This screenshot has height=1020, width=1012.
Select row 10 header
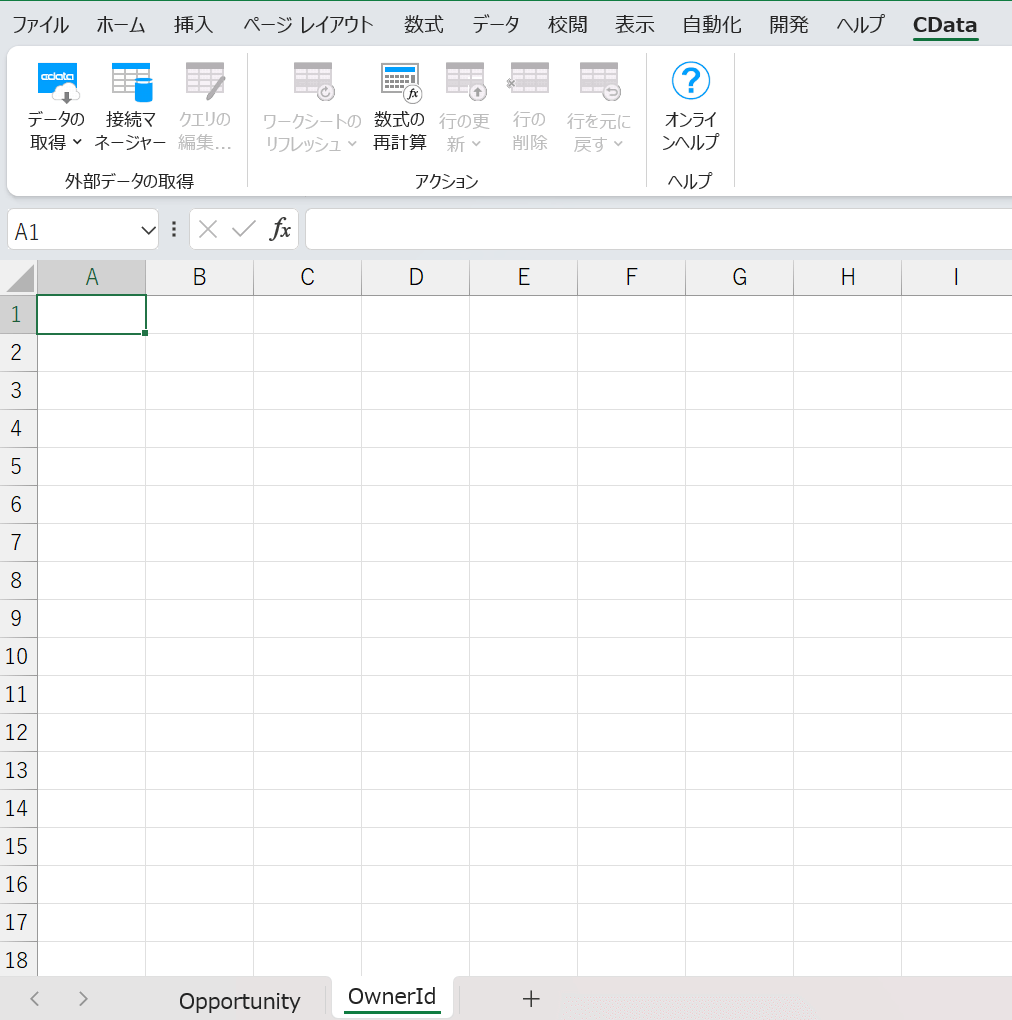click(18, 656)
